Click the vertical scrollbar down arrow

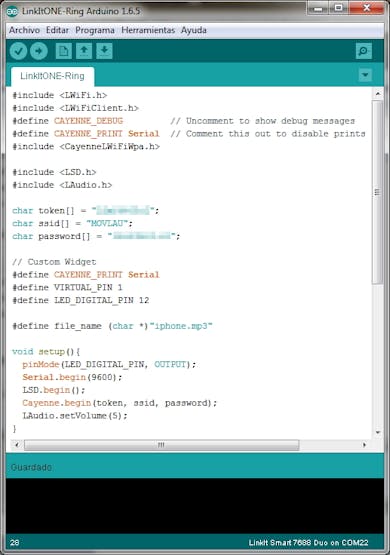[x=378, y=433]
